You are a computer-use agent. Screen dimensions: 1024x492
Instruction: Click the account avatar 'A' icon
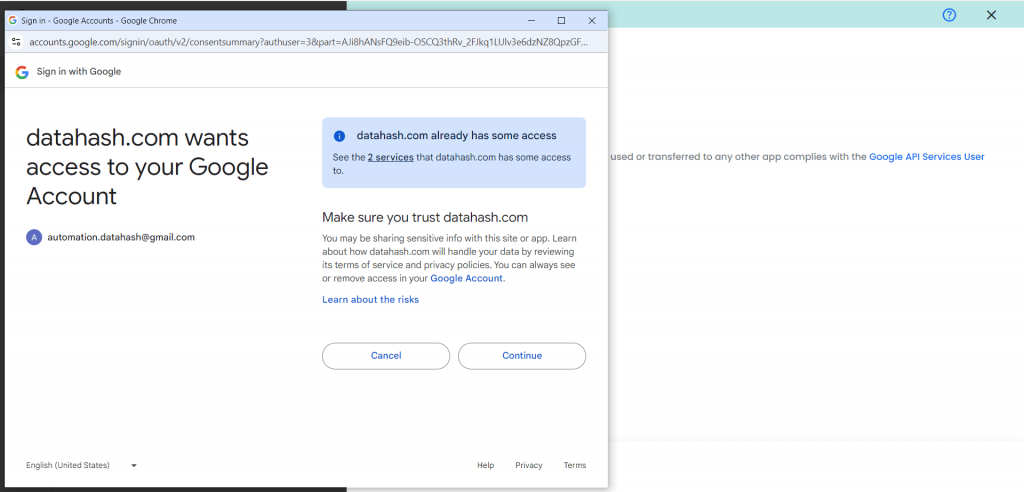(x=34, y=237)
